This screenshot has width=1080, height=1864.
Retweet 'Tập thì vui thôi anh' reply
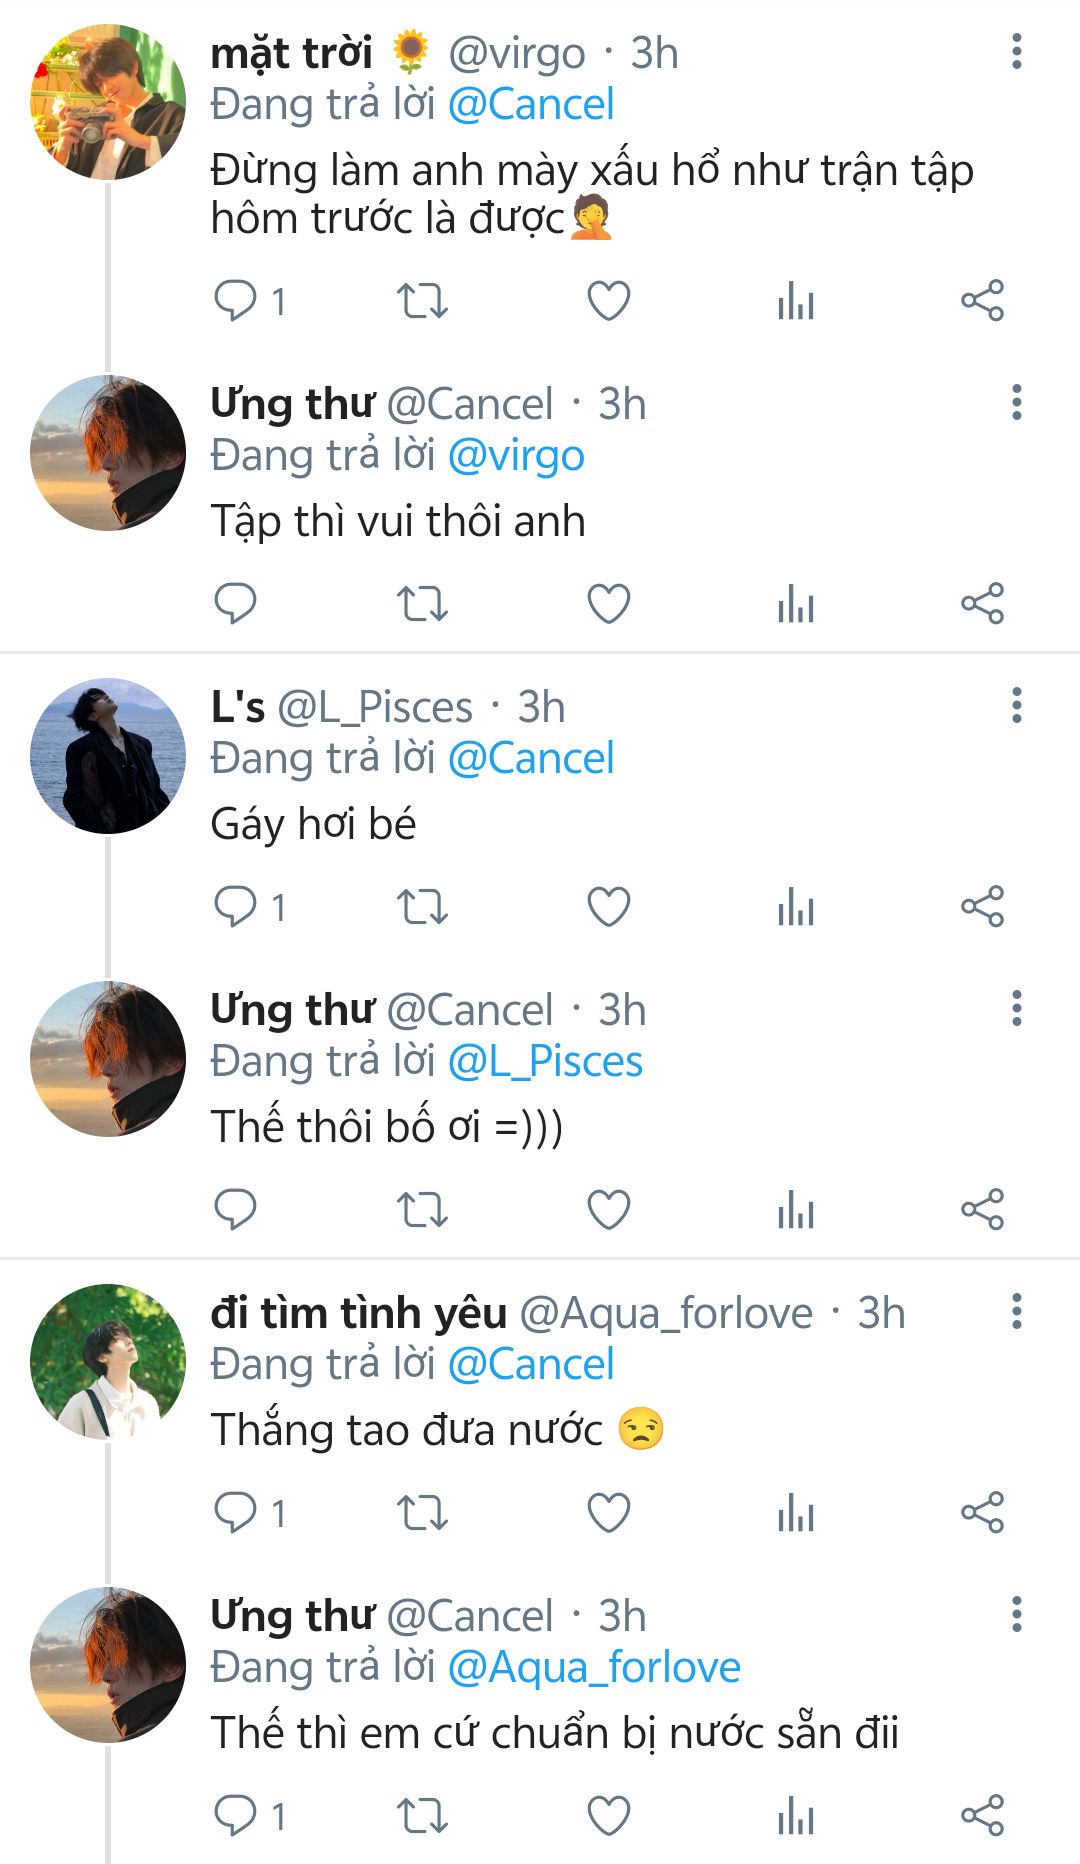click(x=422, y=604)
